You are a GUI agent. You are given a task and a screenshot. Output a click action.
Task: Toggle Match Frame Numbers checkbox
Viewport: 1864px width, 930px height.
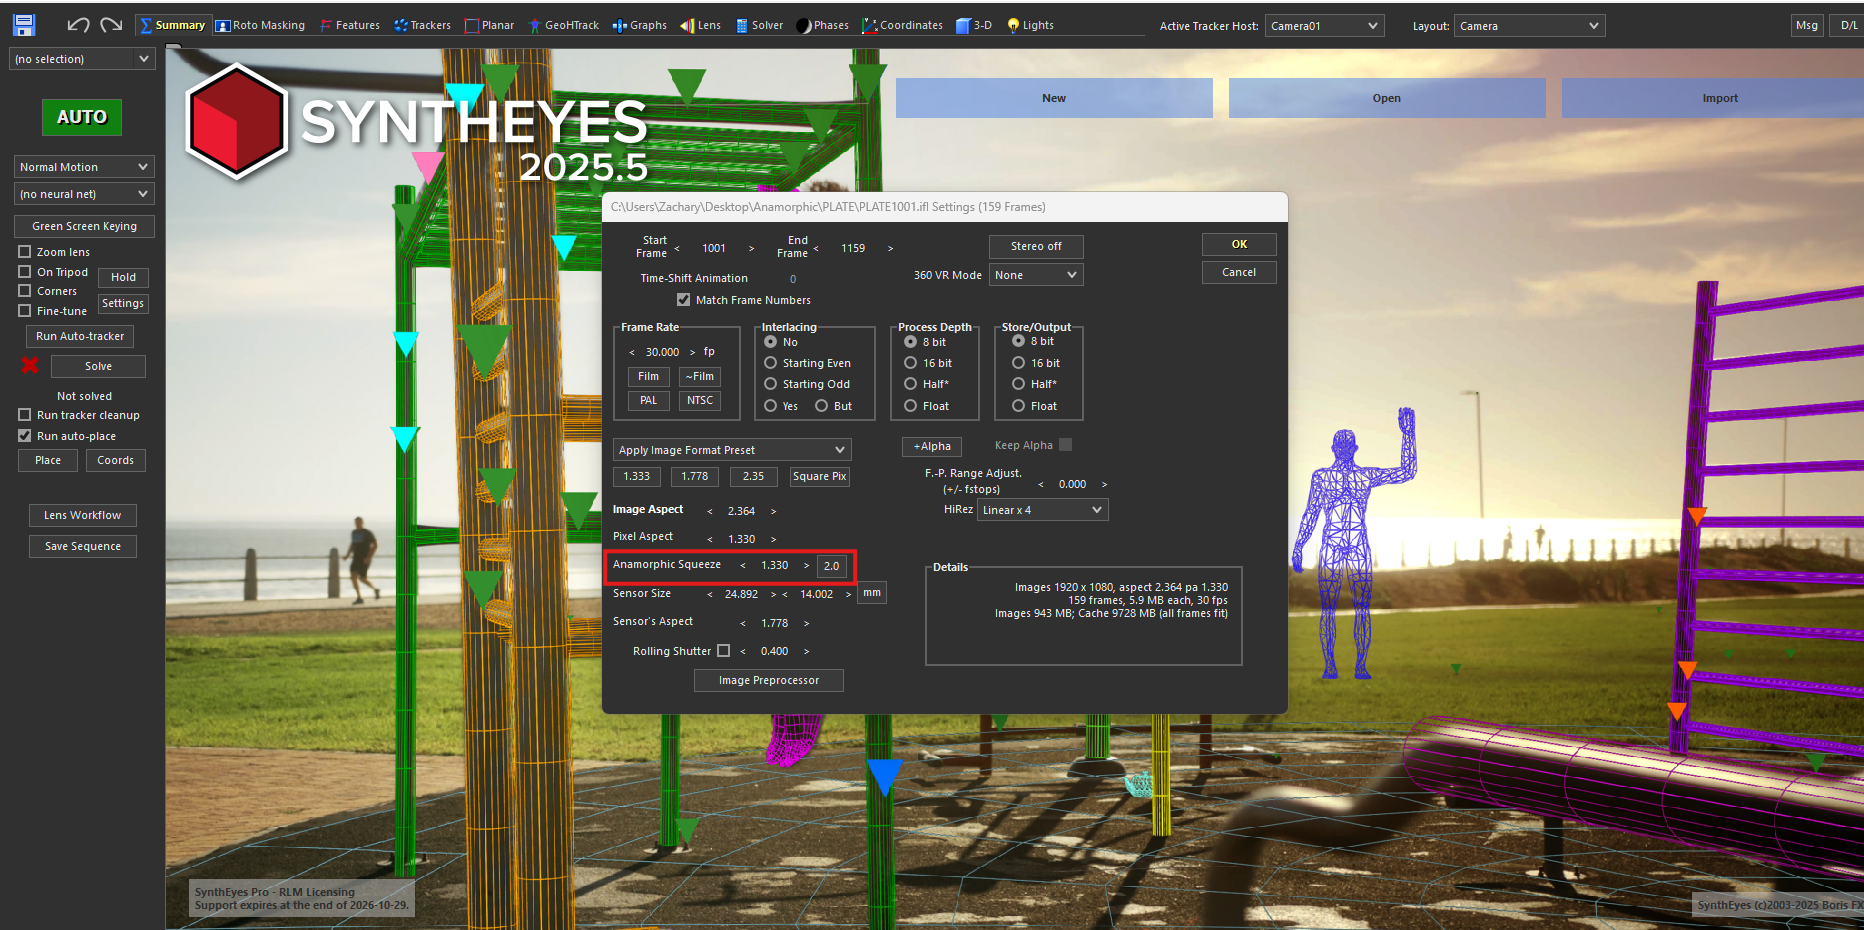[x=684, y=300]
